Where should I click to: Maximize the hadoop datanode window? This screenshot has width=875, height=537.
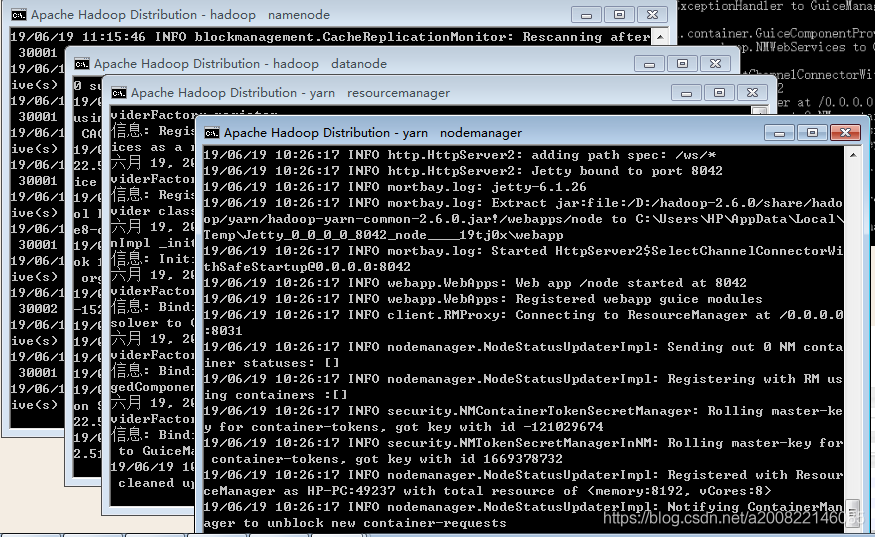pyautogui.click(x=682, y=64)
